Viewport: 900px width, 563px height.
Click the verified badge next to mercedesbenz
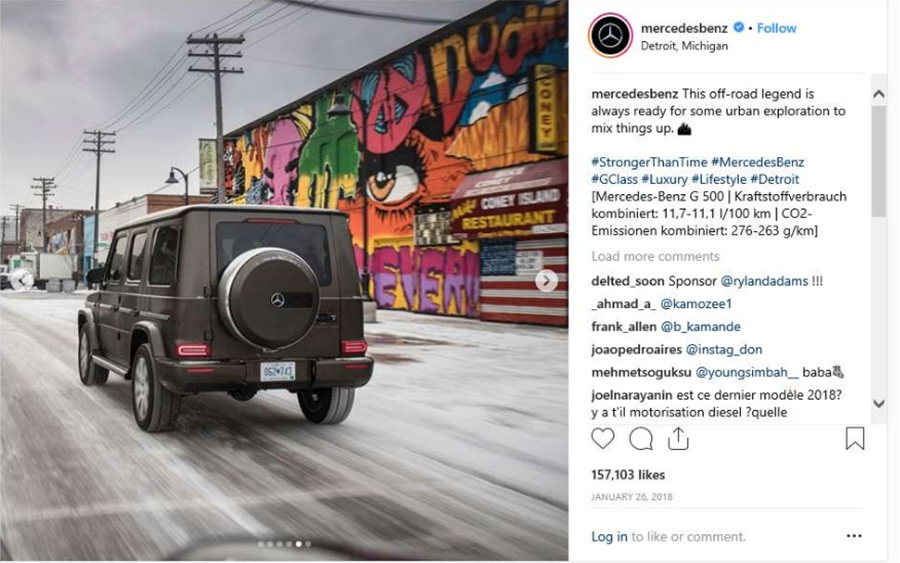point(739,27)
